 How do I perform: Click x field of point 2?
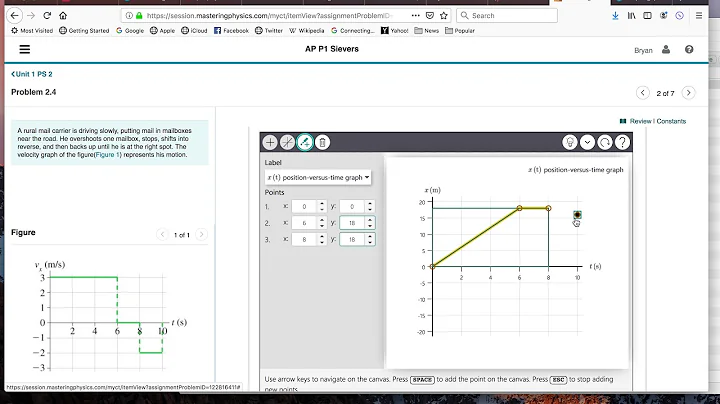pyautogui.click(x=304, y=223)
